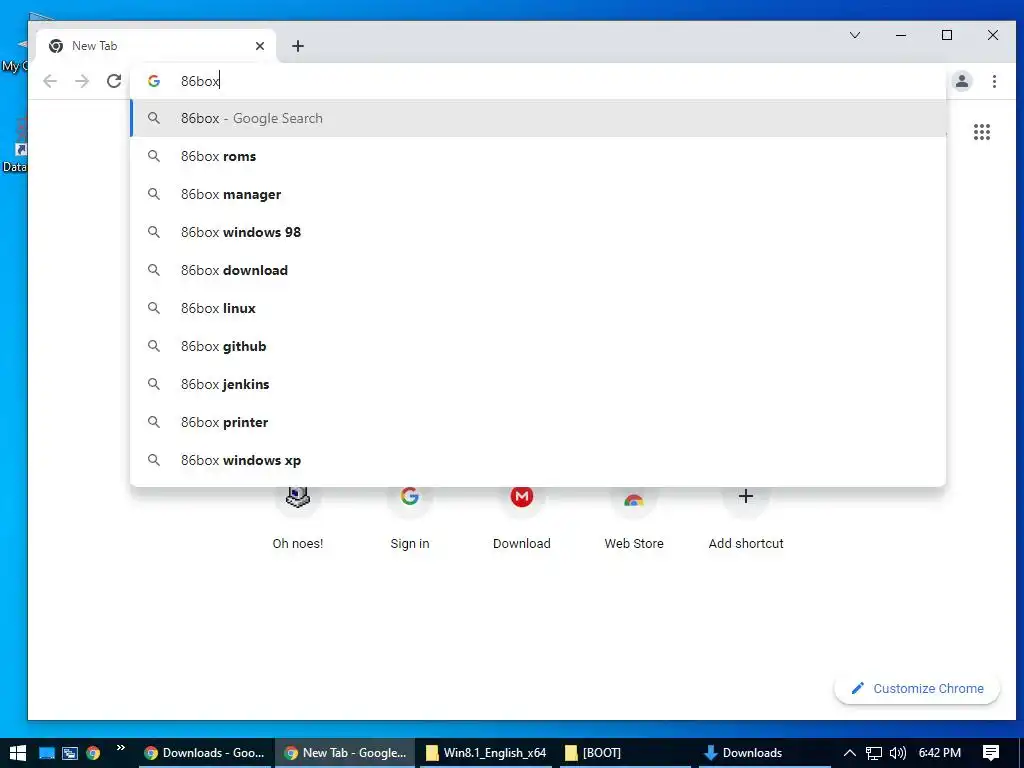Switch to 'Downloads - Goo...' taskbar window
1024x768 pixels.
point(204,753)
